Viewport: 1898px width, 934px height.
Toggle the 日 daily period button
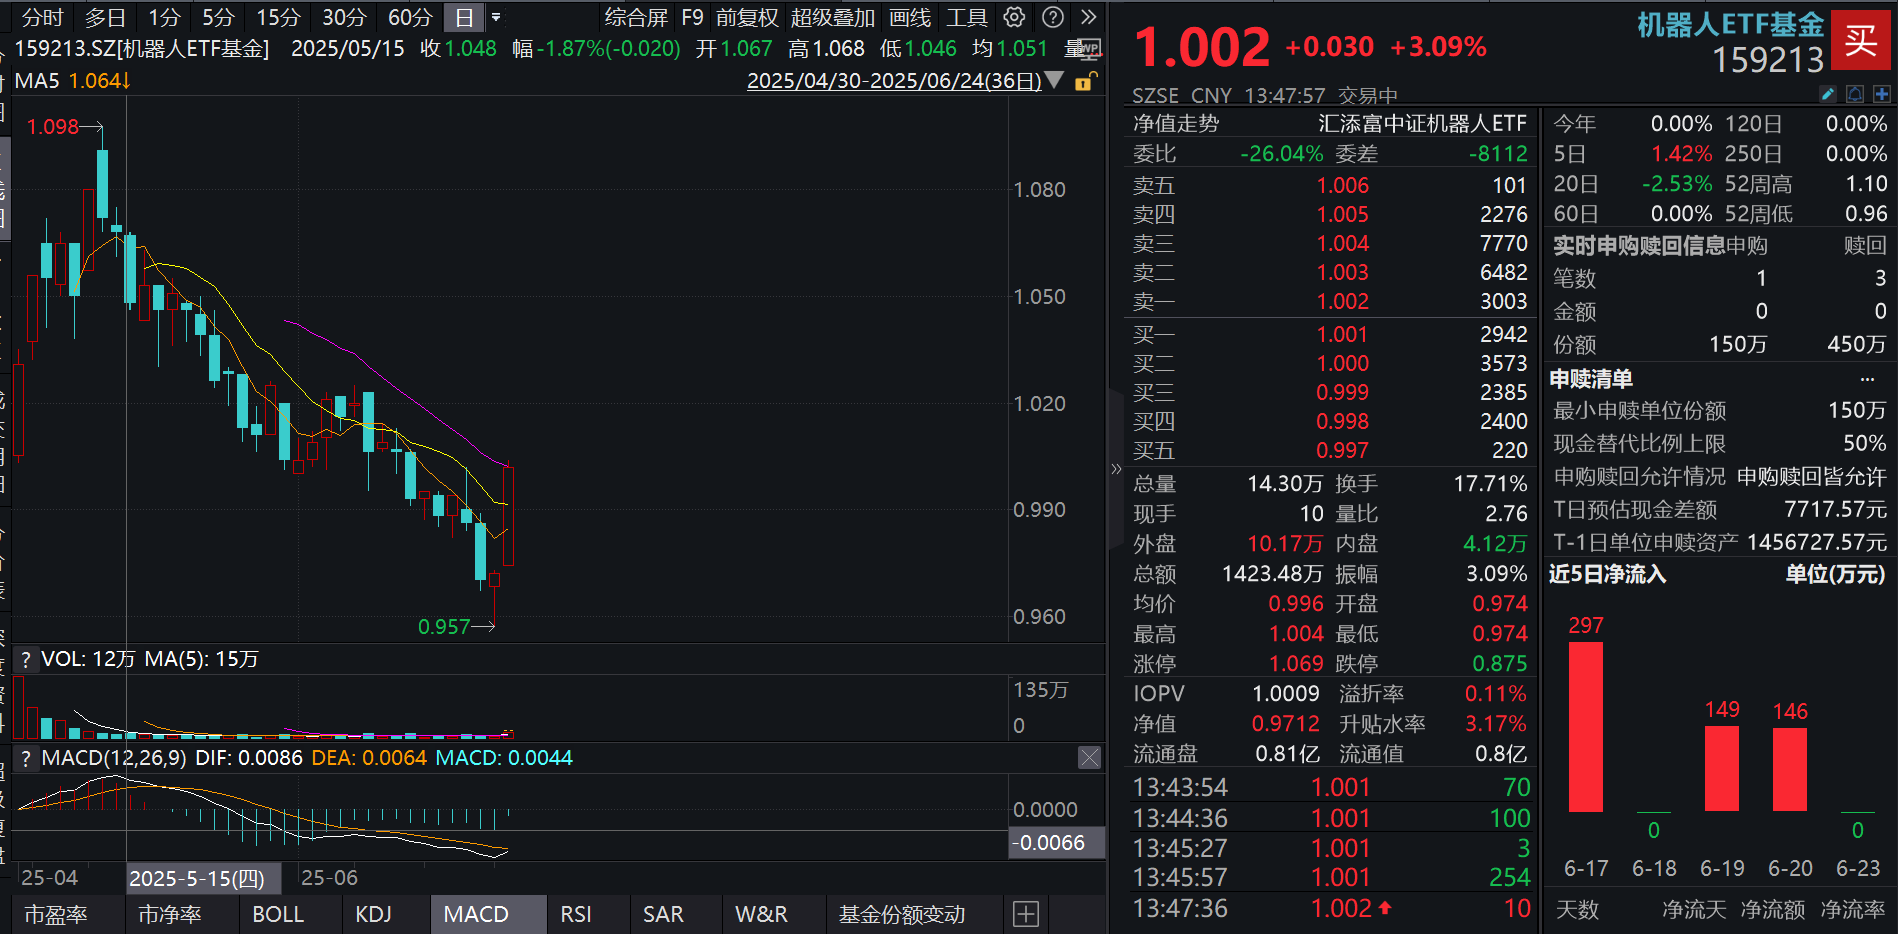pyautogui.click(x=464, y=17)
